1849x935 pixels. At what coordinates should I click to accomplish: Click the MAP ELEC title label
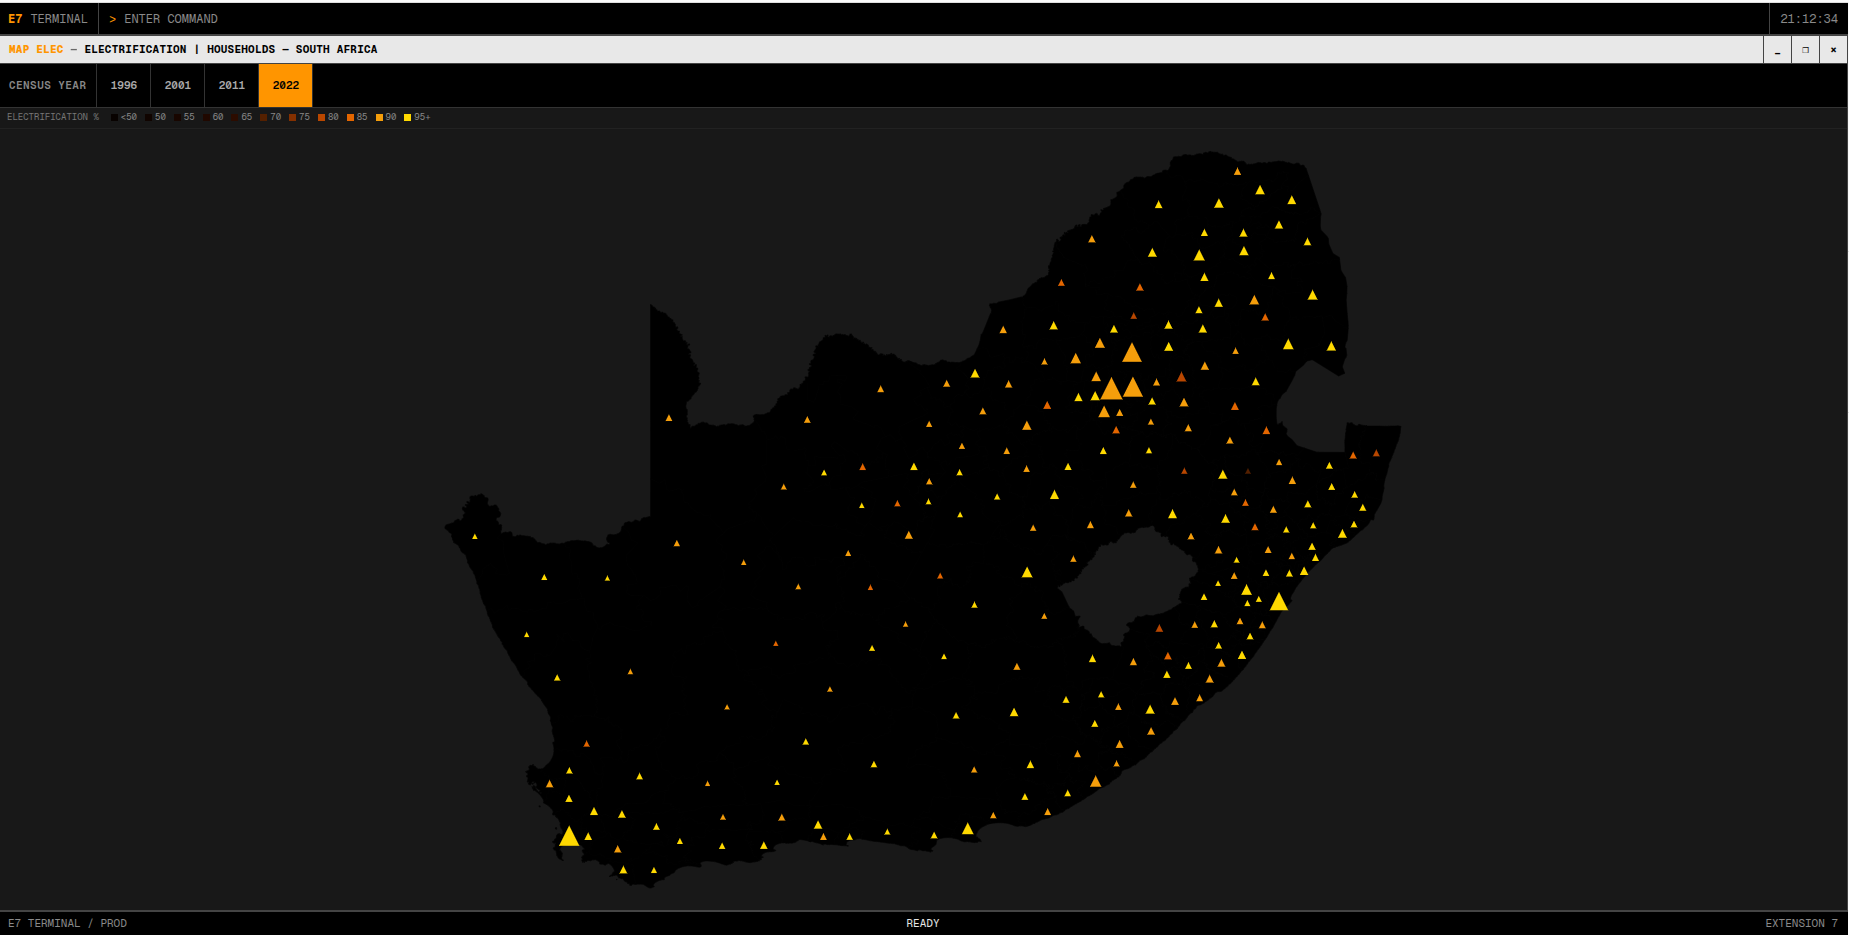(36, 49)
